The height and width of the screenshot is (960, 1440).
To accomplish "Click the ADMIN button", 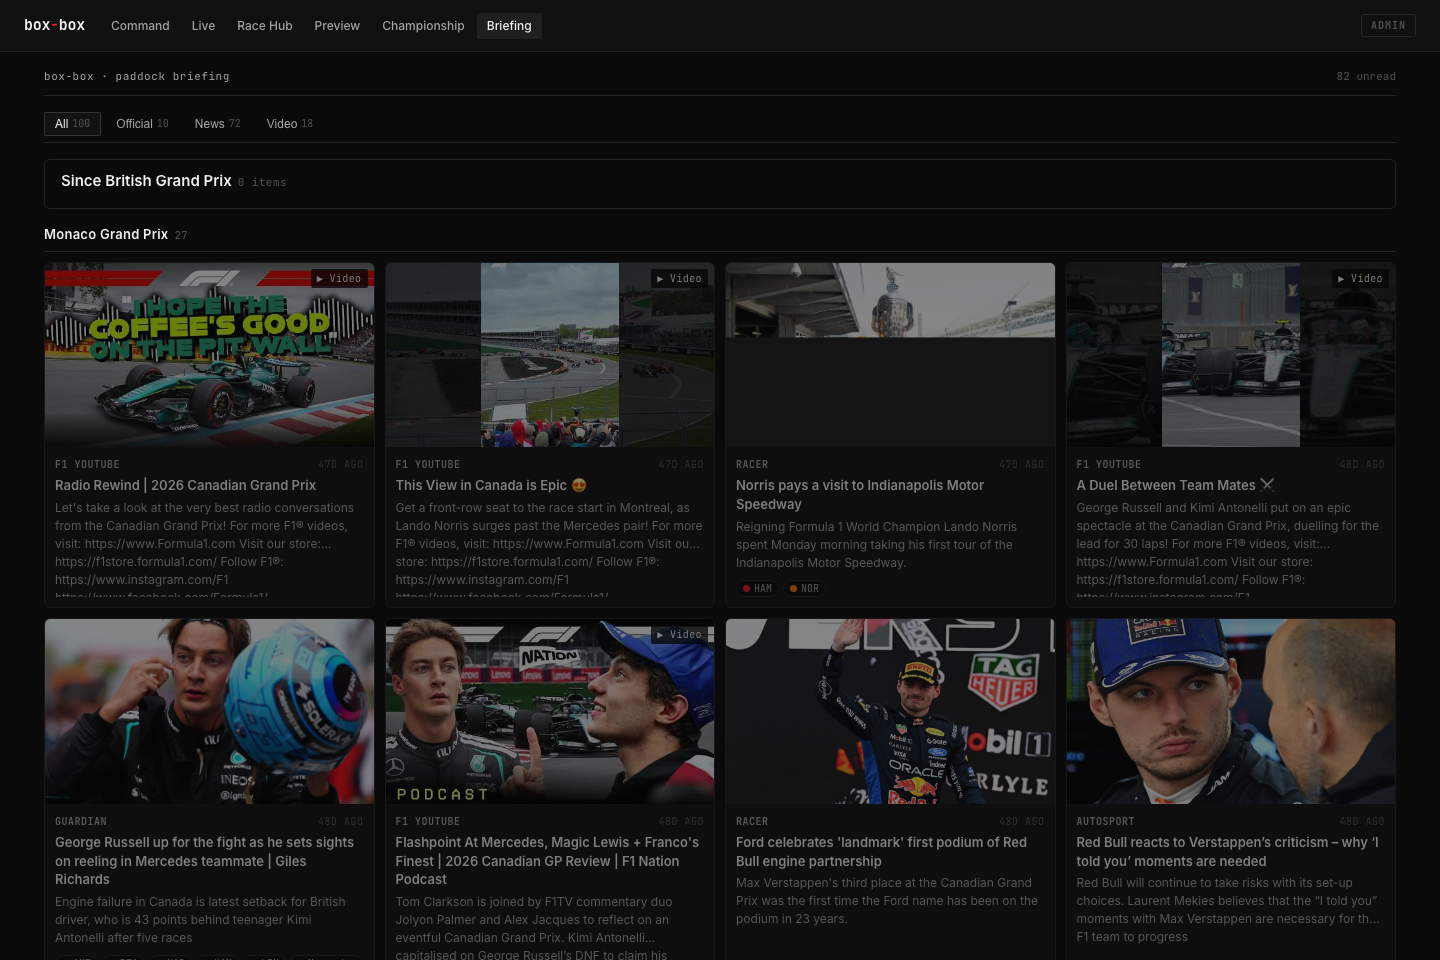I will point(1388,25).
